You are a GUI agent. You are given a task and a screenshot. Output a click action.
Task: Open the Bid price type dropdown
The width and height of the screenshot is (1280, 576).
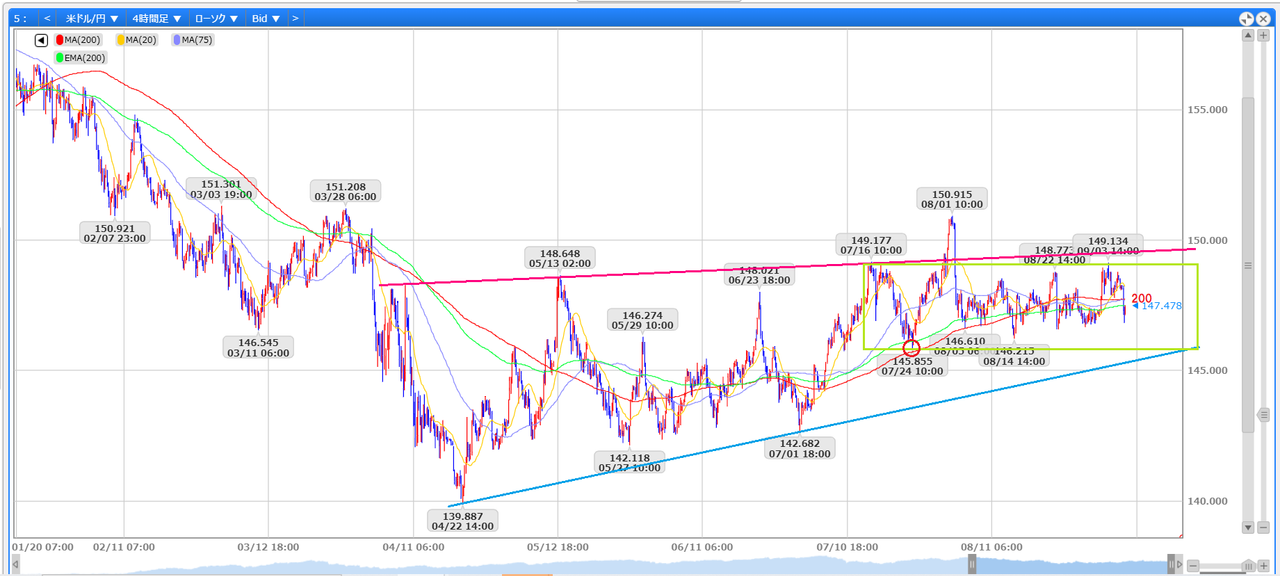265,18
